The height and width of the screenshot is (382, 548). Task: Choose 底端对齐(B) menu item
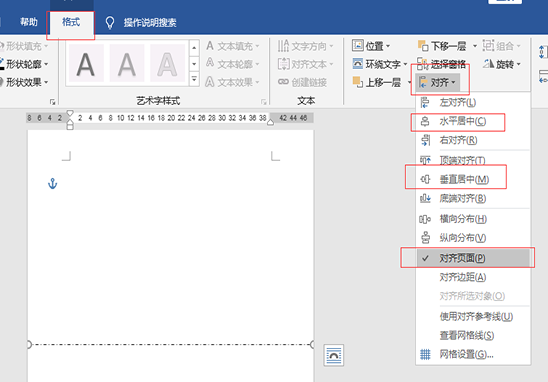(x=473, y=199)
